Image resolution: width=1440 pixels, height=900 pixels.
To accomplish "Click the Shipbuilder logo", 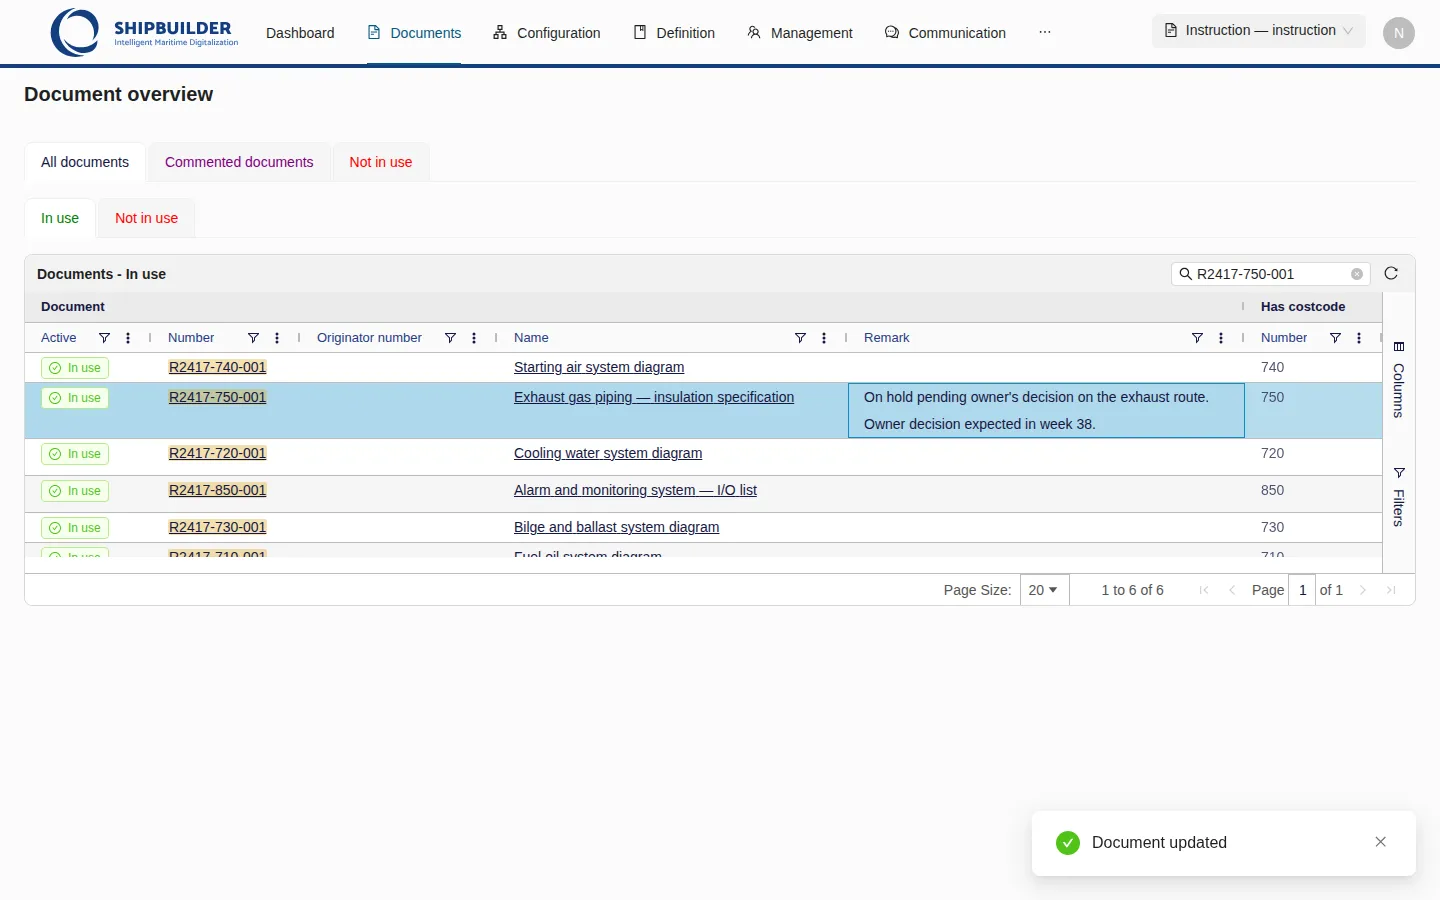I will 144,32.
